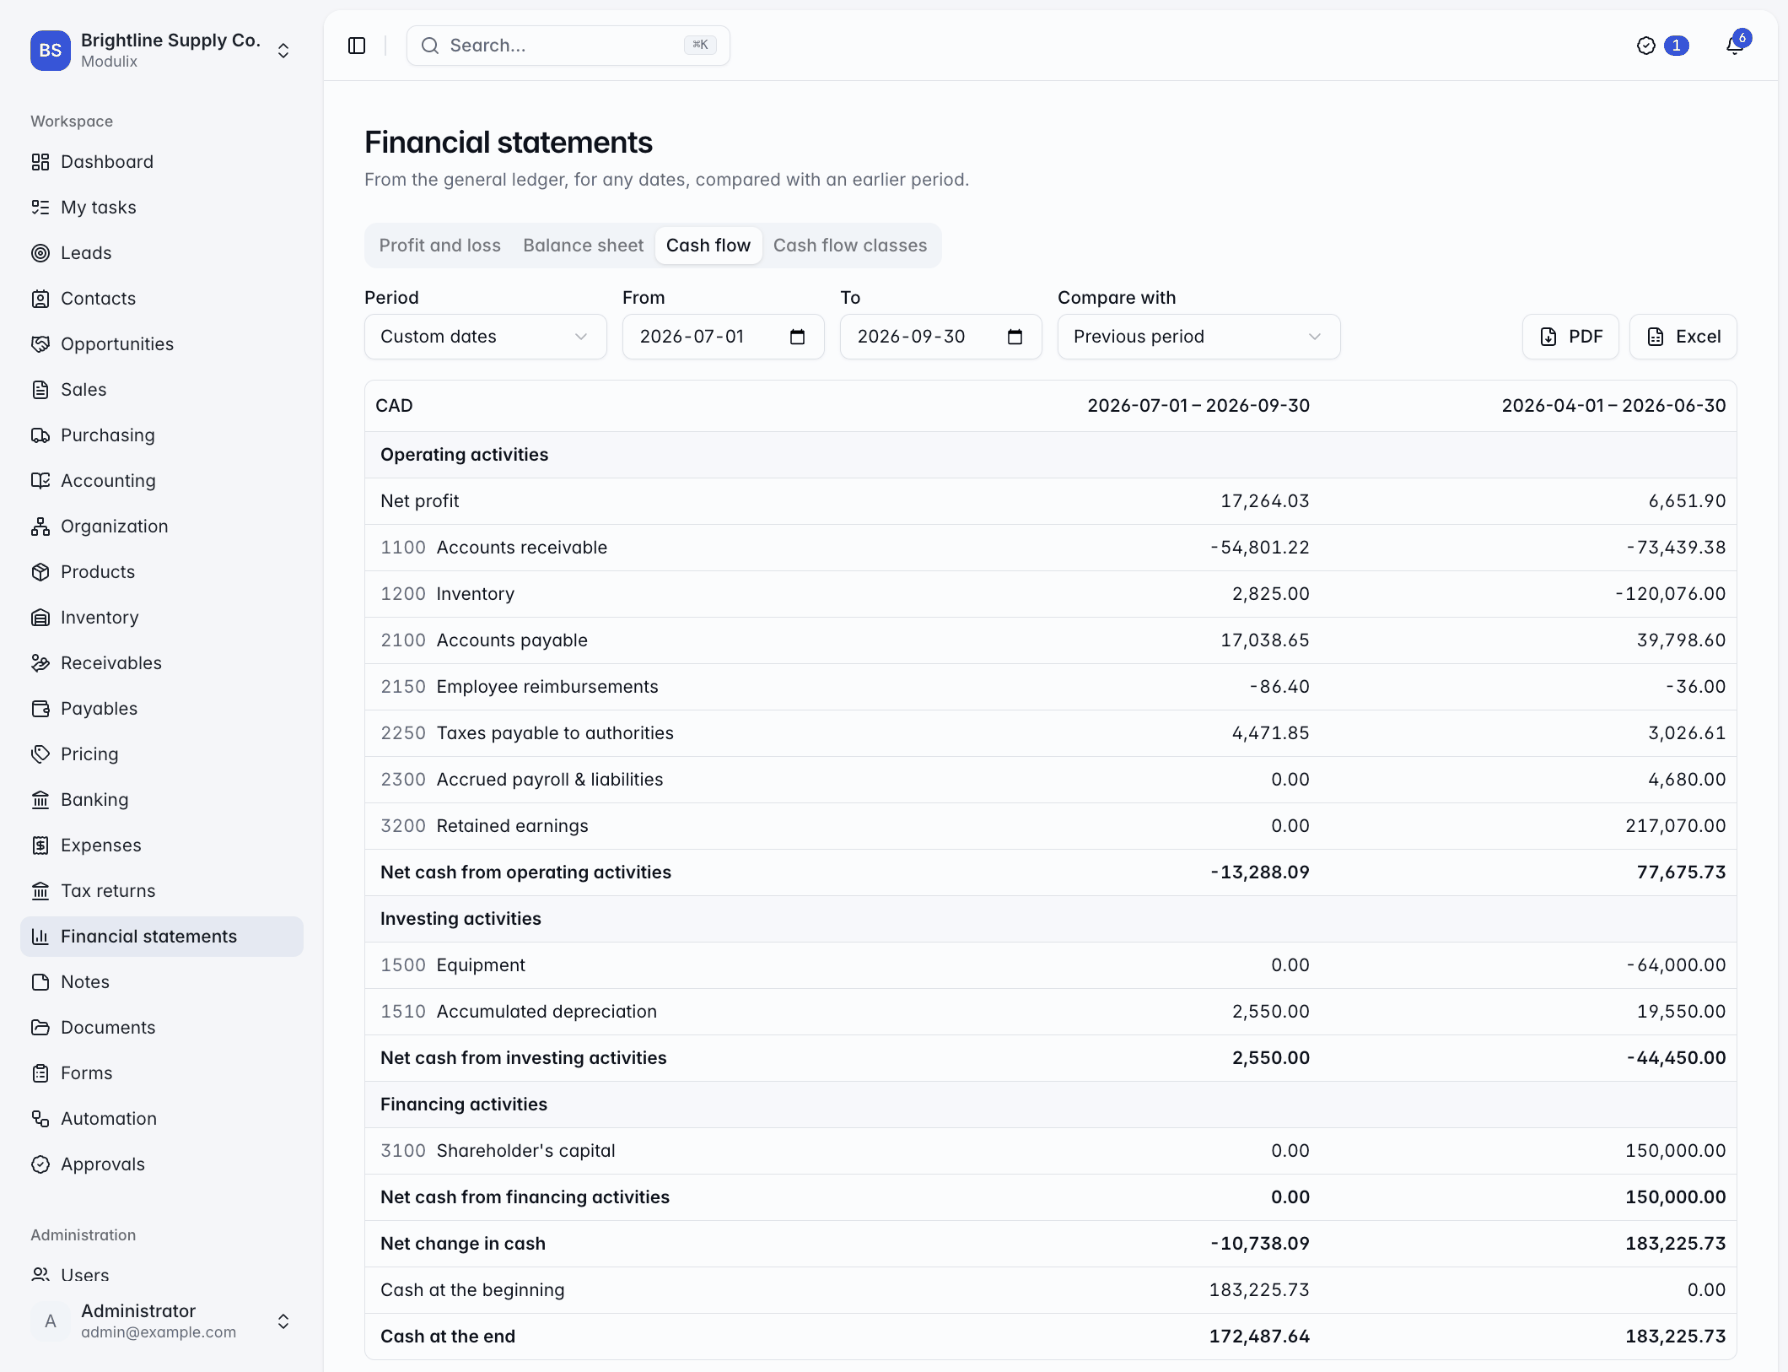Go to My tasks in sidebar
The image size is (1788, 1372).
[x=161, y=207]
